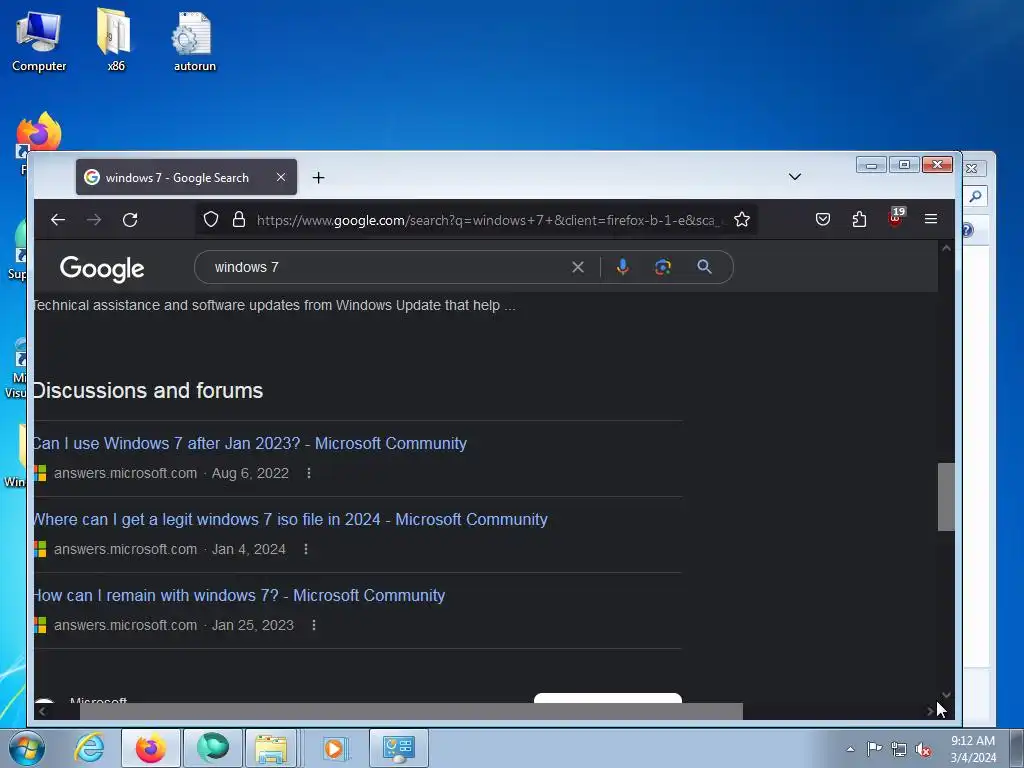Open the Firefox hamburger menu
The width and height of the screenshot is (1024, 768).
coord(931,219)
